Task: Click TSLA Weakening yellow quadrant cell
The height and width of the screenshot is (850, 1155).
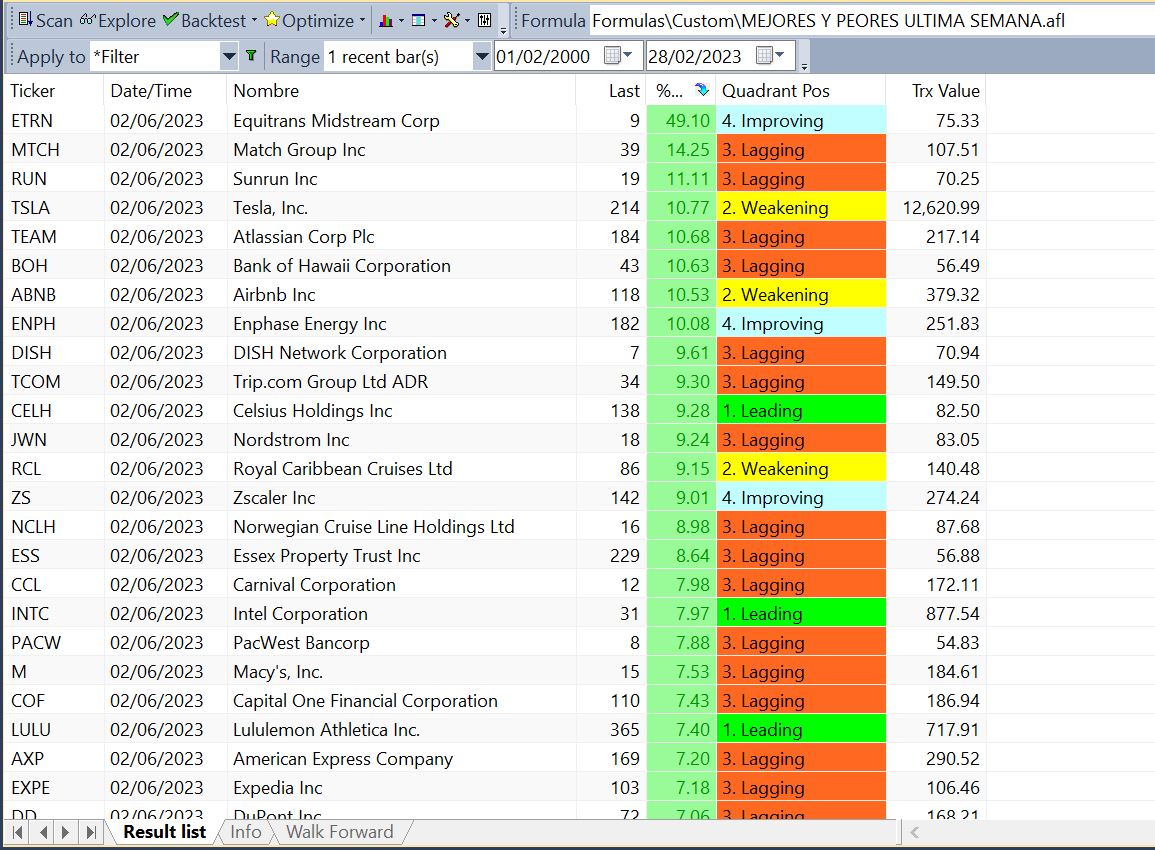Action: [x=801, y=208]
